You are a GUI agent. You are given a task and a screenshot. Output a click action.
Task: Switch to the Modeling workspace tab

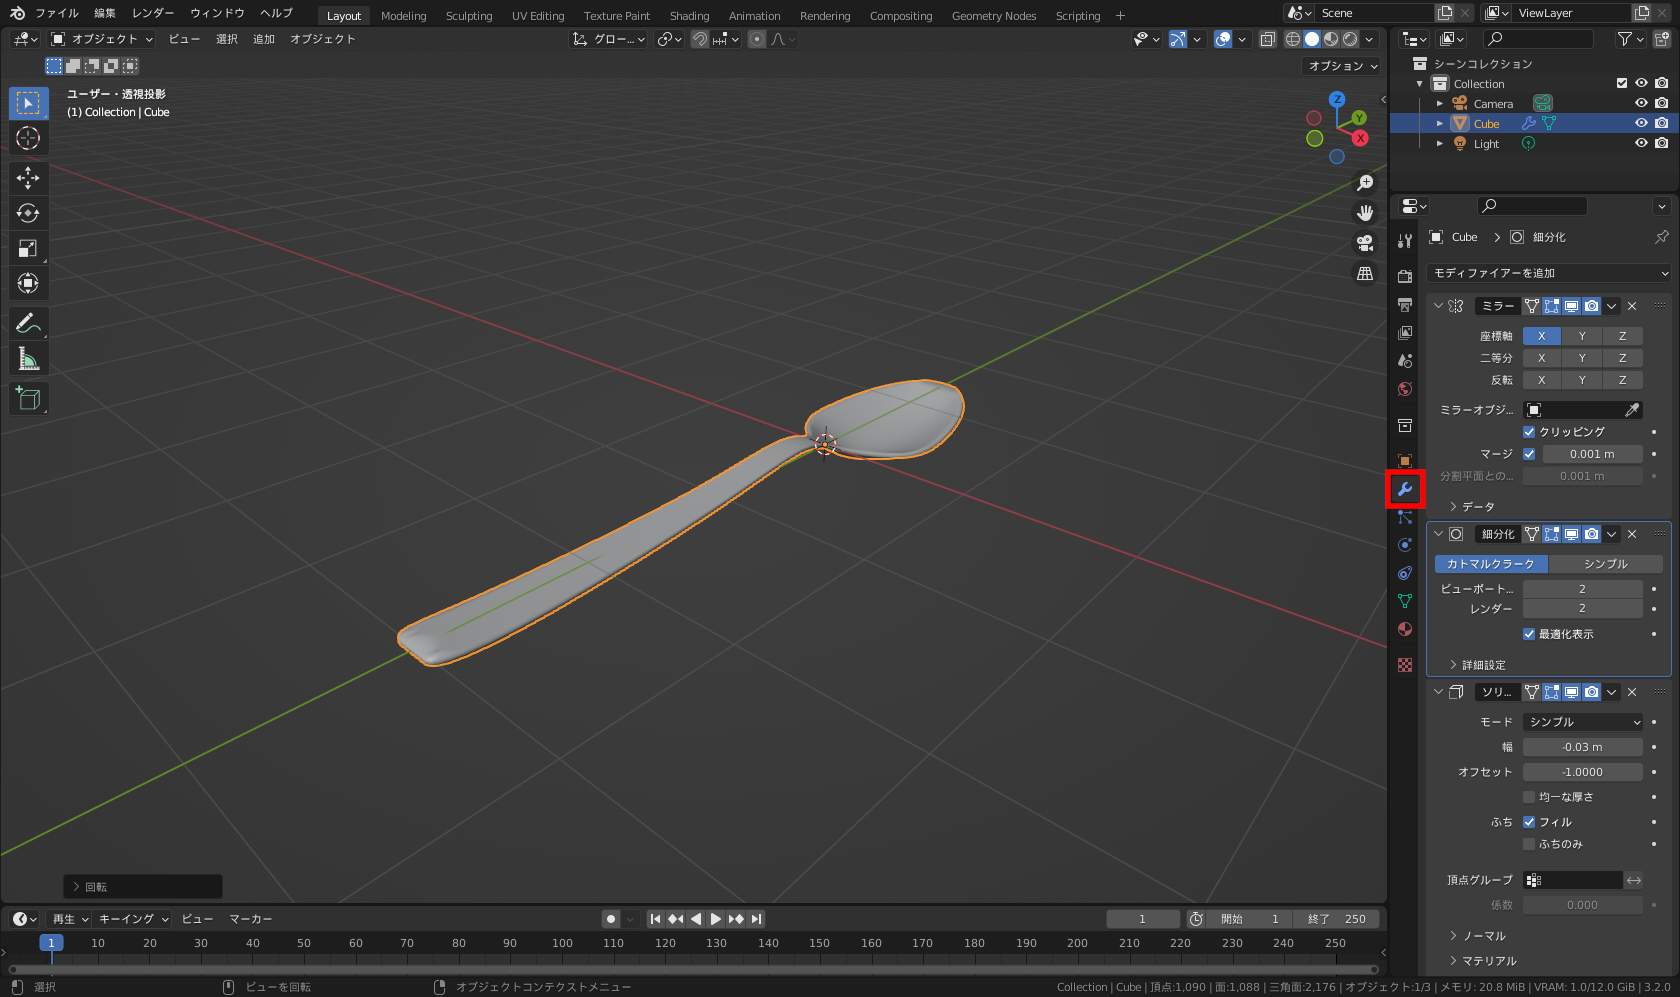coord(403,16)
